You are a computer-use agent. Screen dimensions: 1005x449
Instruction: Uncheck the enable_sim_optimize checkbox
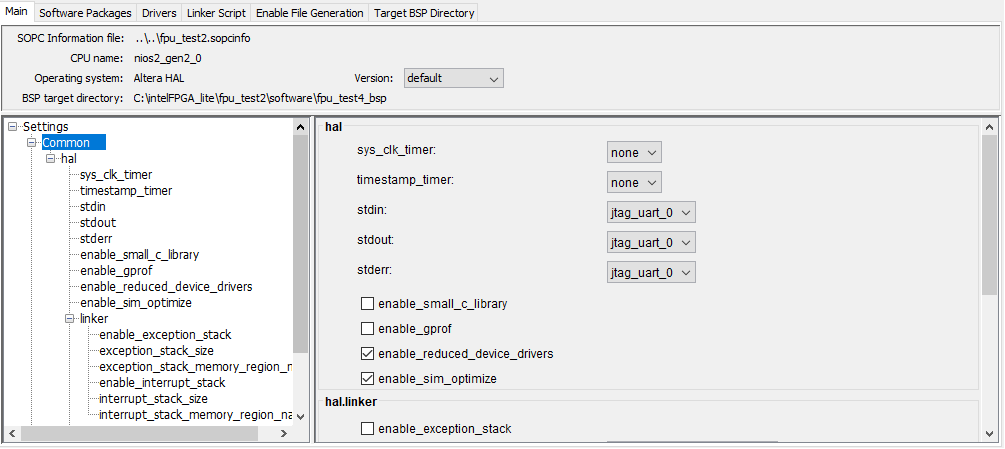point(367,379)
